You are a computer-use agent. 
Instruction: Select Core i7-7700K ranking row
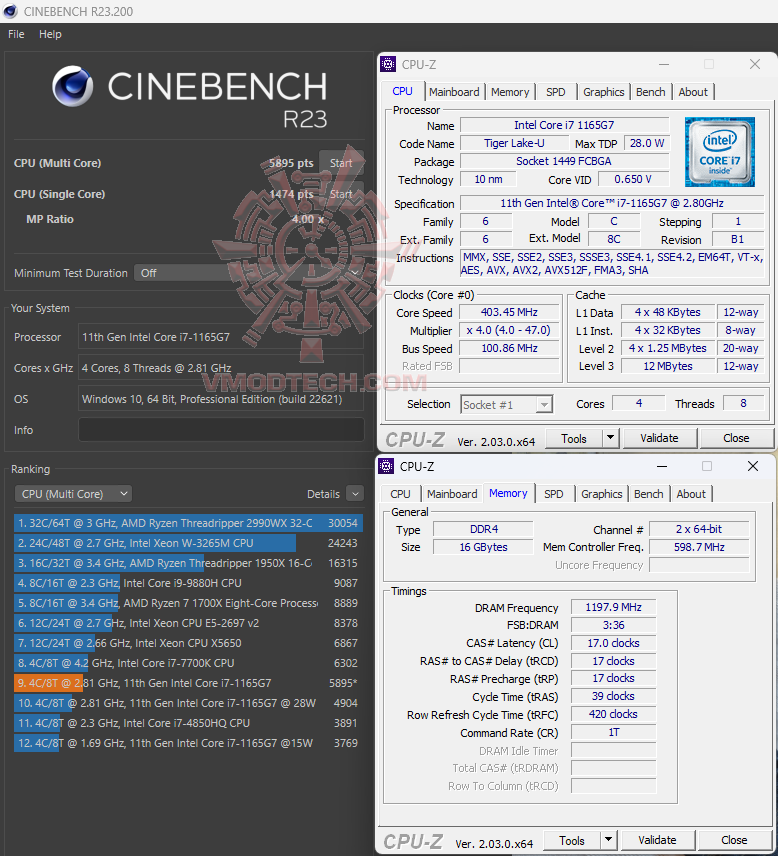188,663
